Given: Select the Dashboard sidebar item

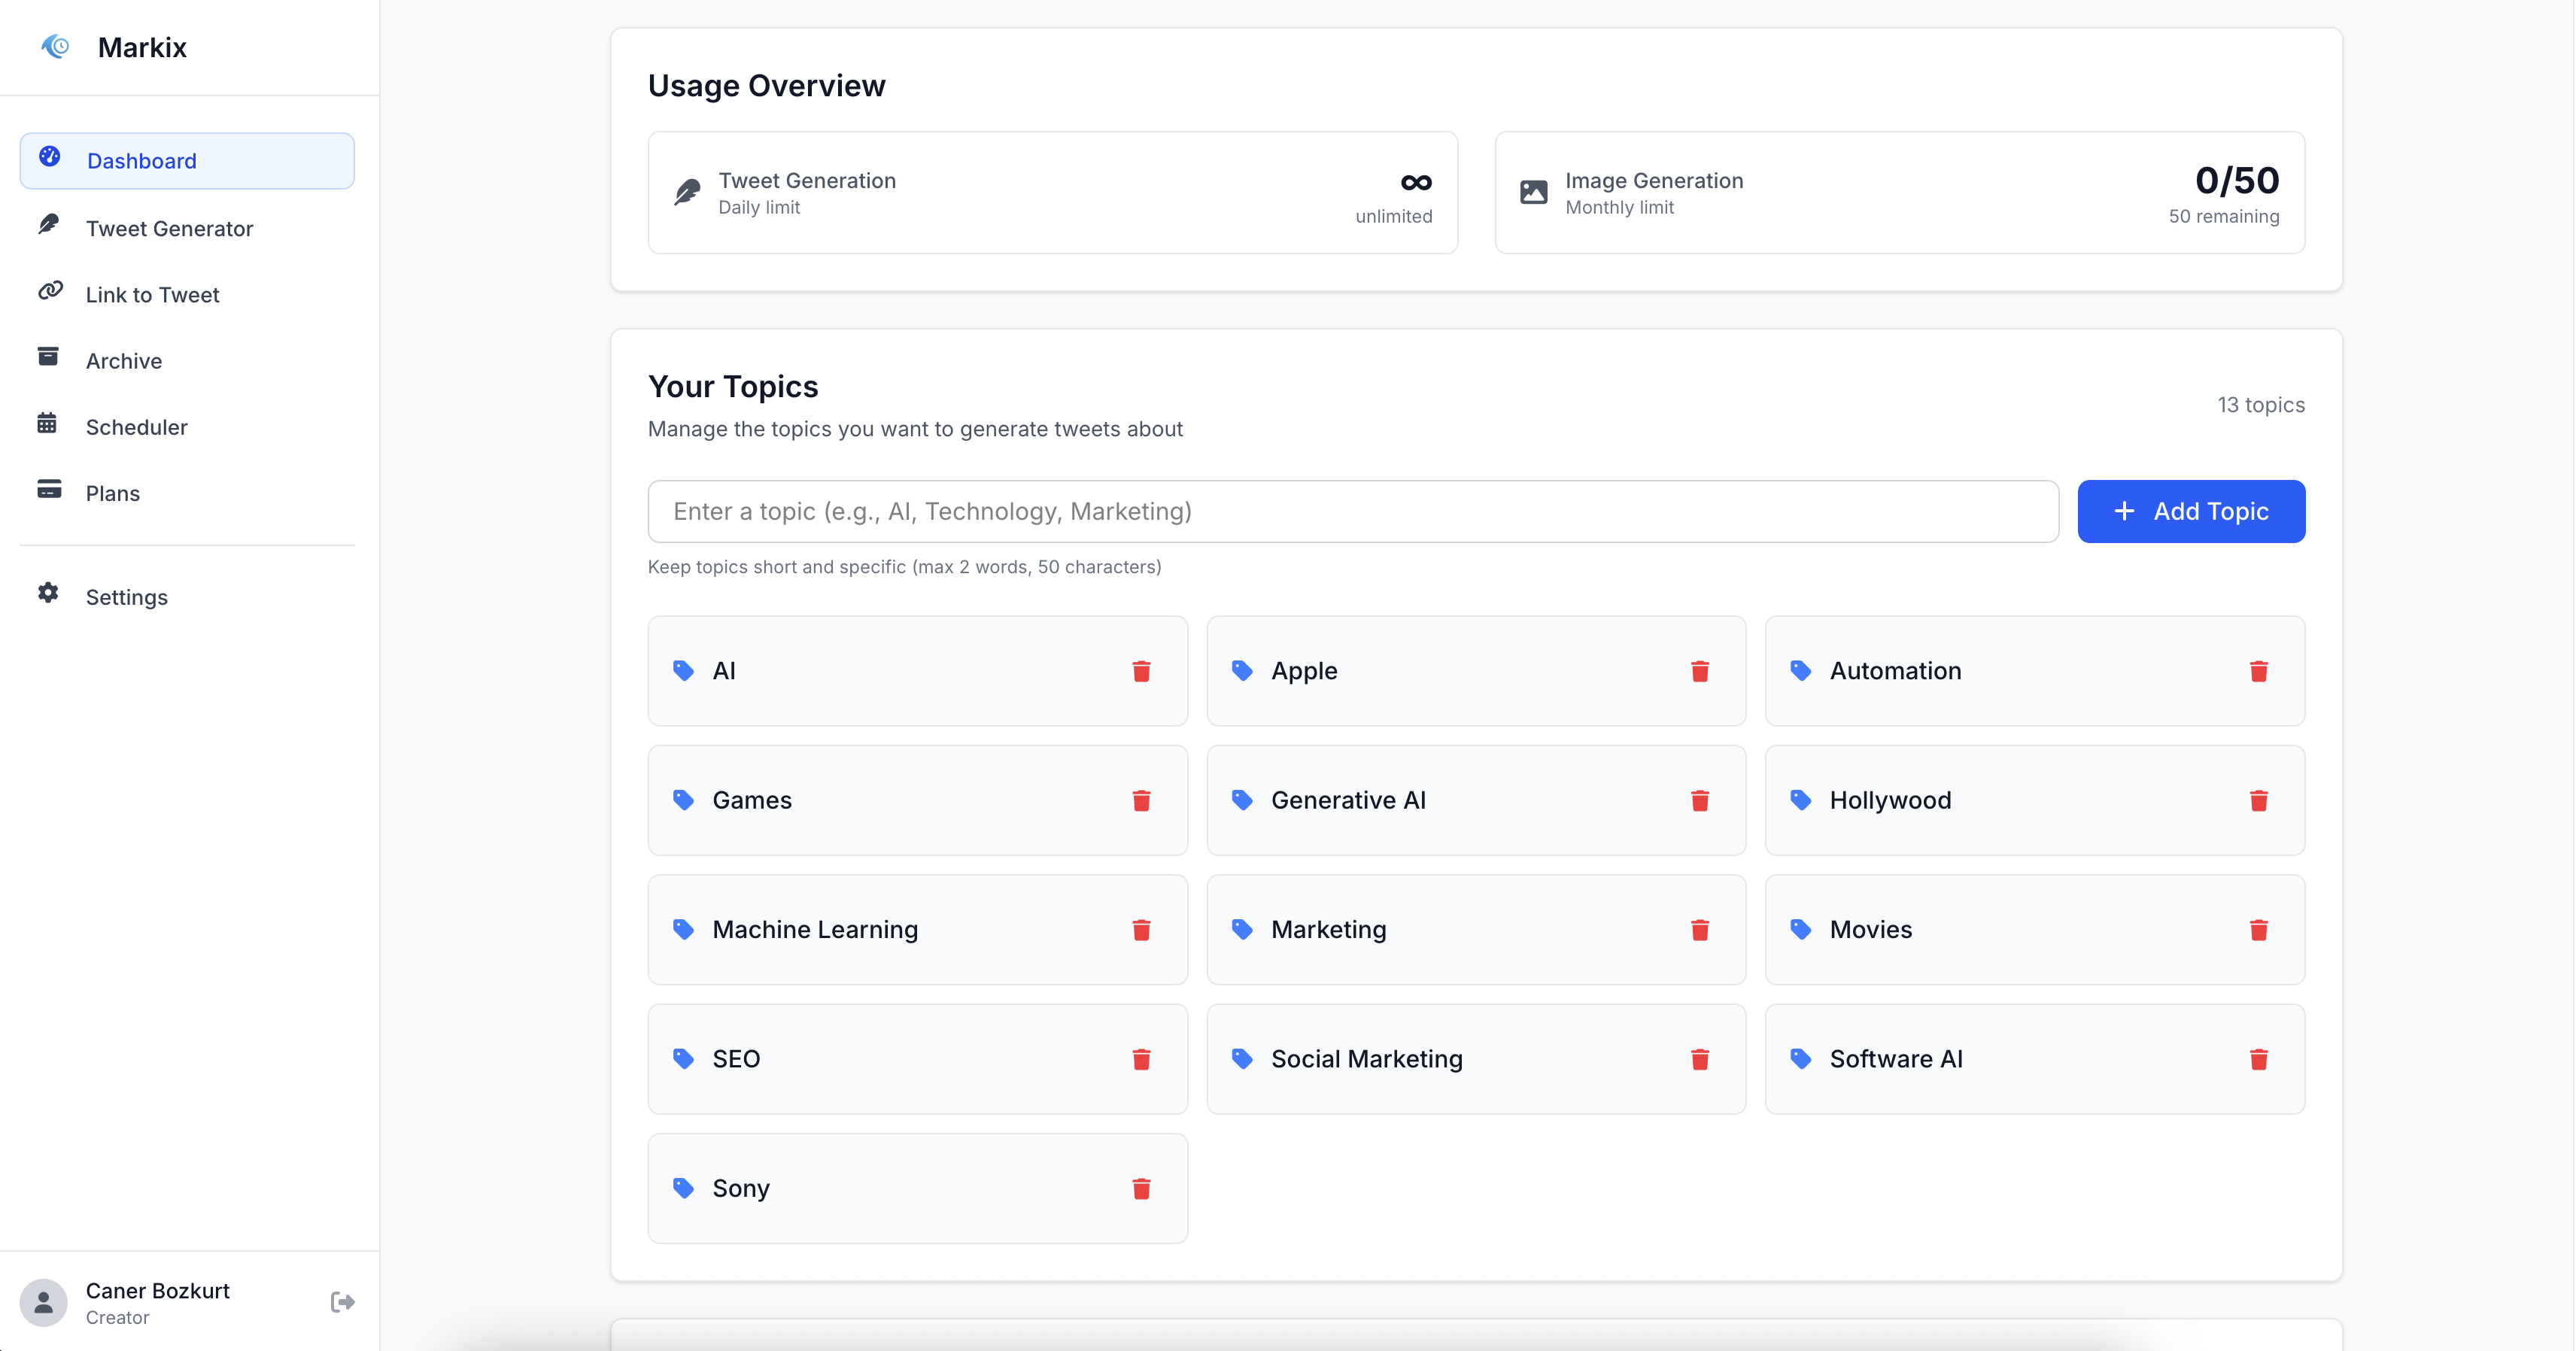Looking at the screenshot, I should [187, 161].
